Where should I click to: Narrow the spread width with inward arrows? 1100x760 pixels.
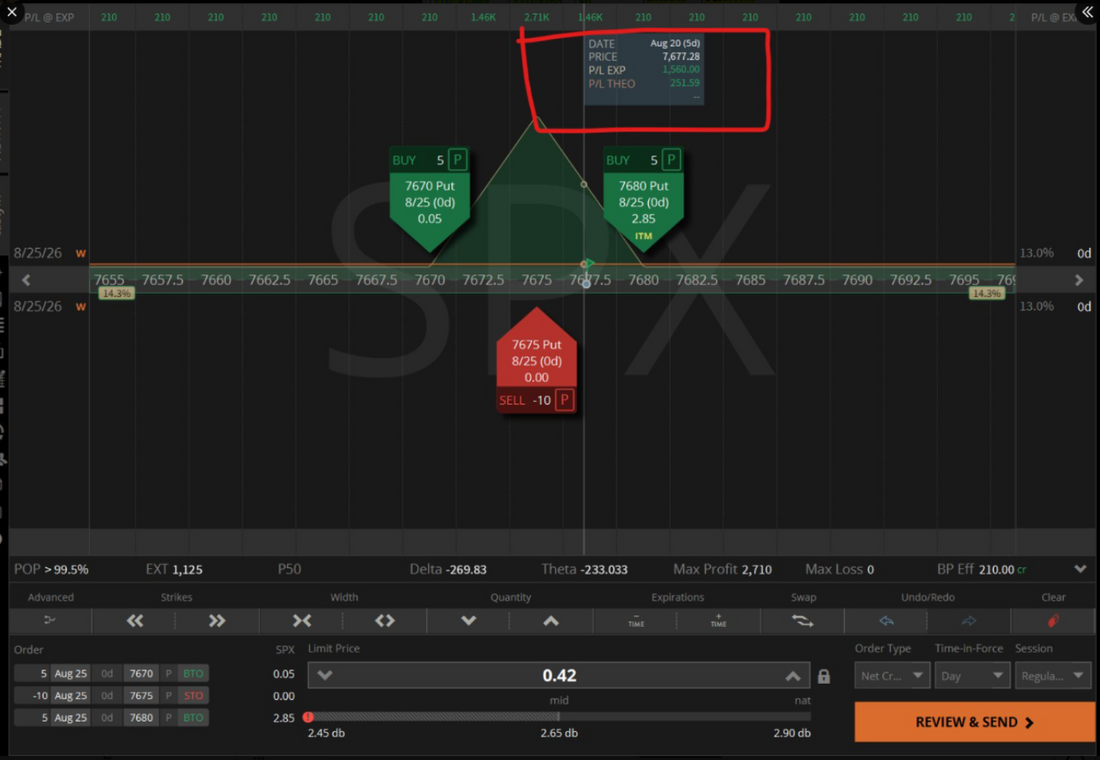tap(302, 620)
